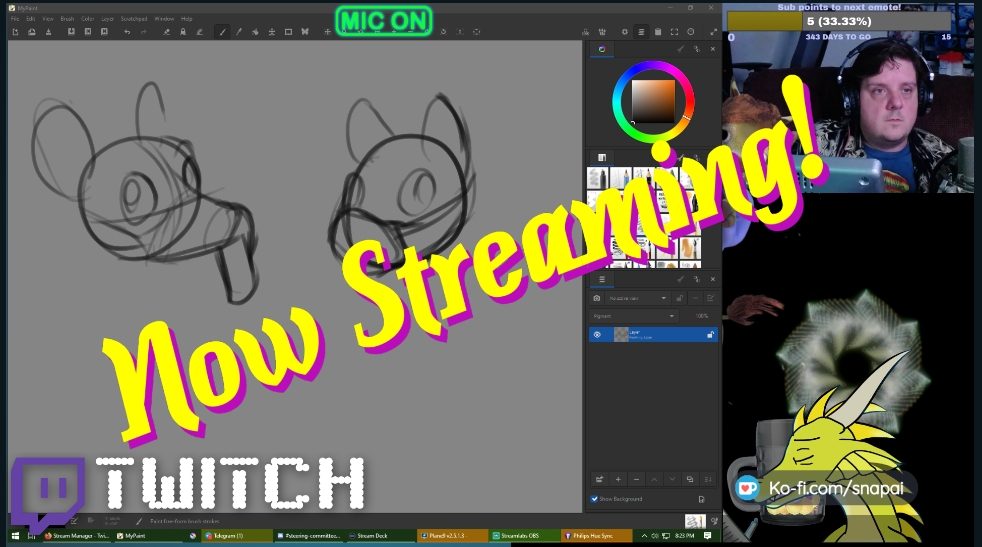982x547 pixels.
Task: Move layer down with the down arrow
Action: coord(672,479)
